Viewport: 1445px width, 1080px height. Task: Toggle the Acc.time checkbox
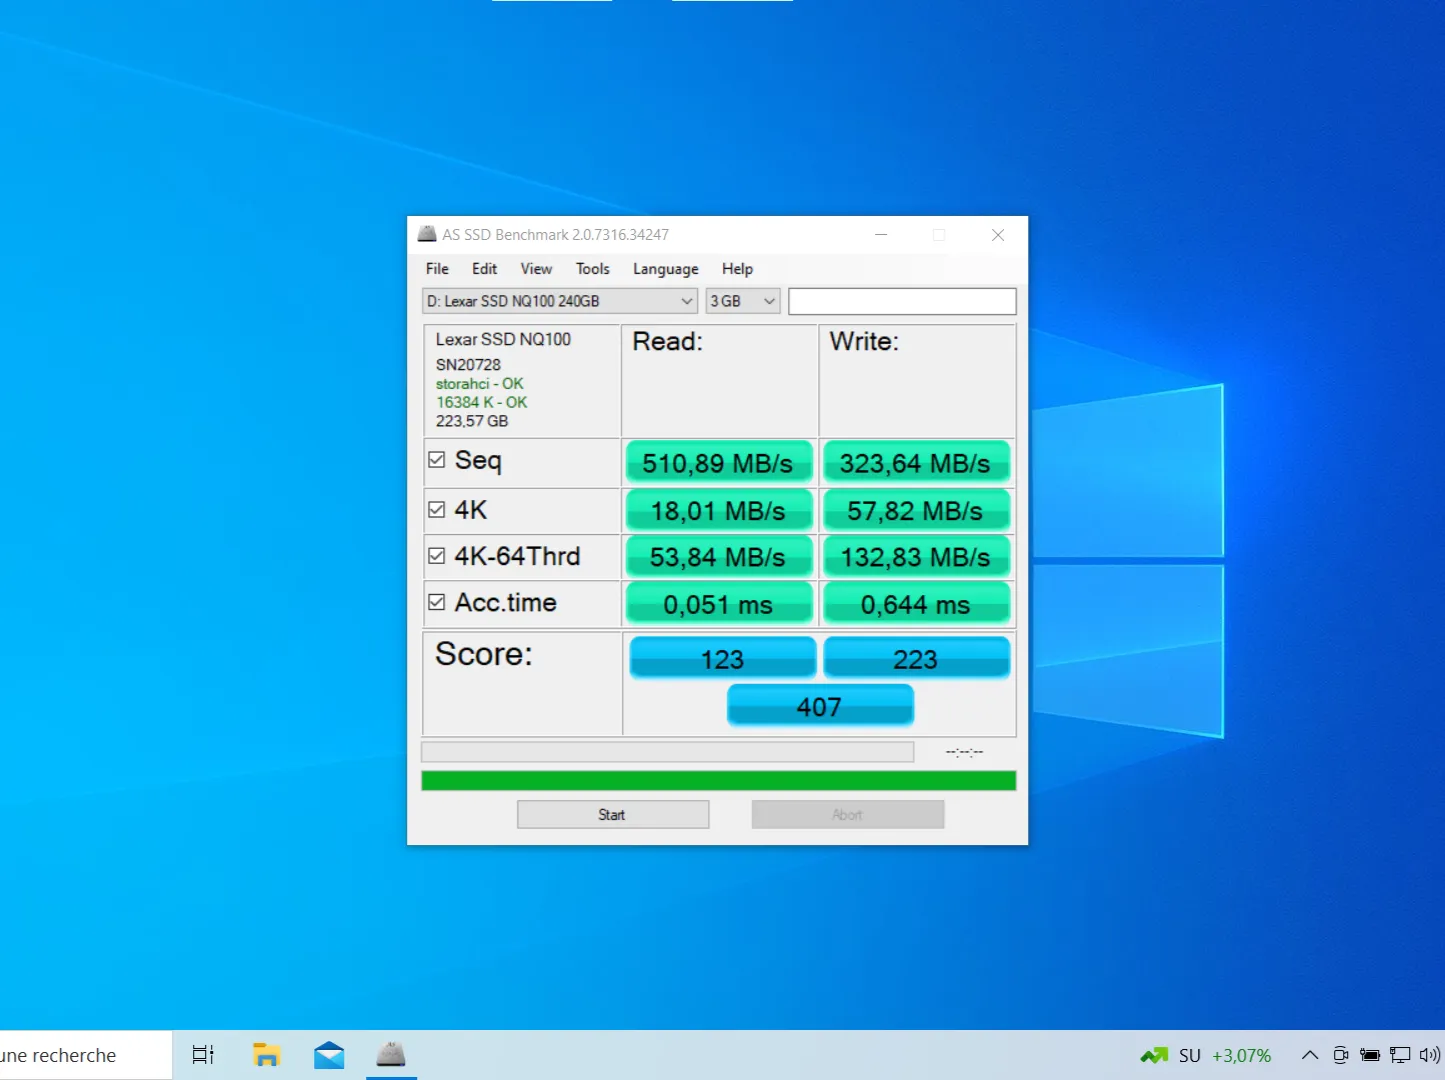437,602
